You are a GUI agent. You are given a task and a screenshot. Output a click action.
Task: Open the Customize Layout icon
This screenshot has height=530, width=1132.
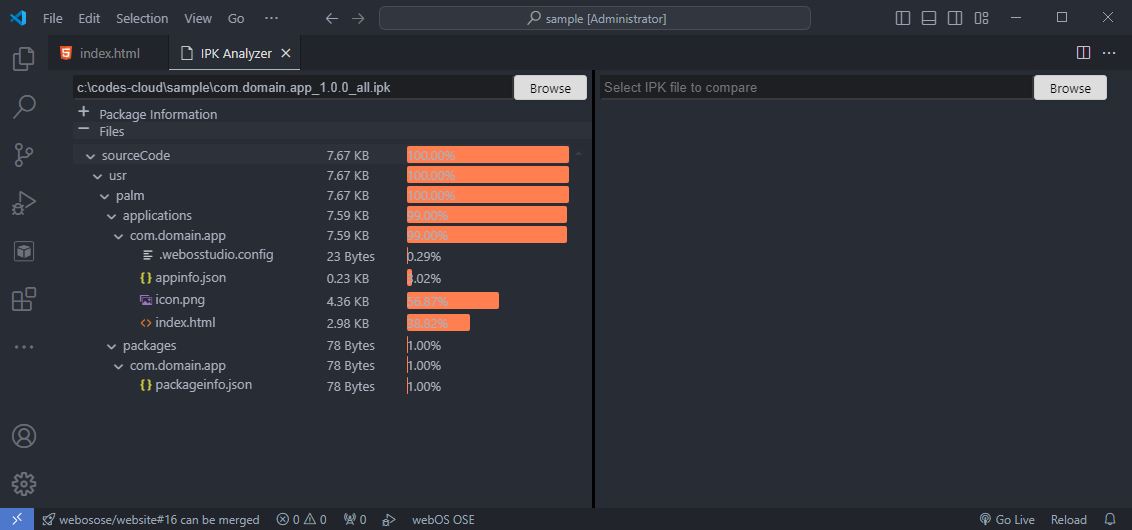981,18
